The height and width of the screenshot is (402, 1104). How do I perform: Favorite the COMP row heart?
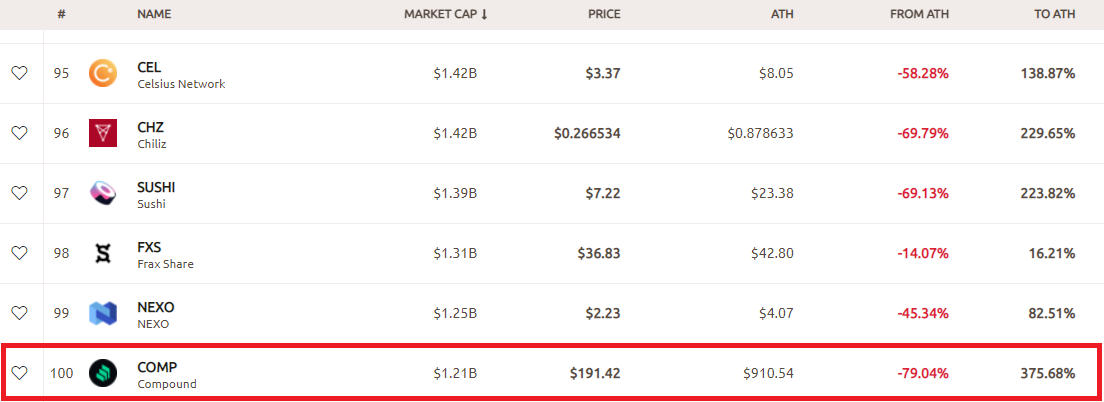(x=19, y=373)
